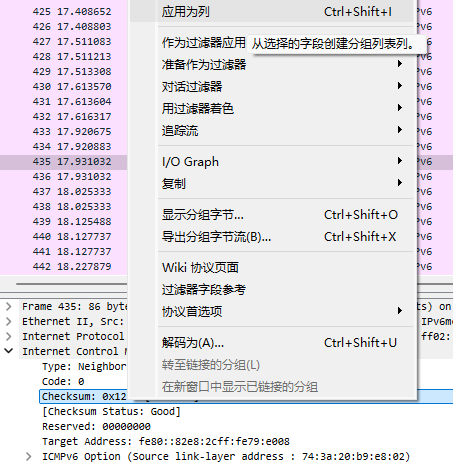Expand the ICMPv6 Option tree node
The width and height of the screenshot is (453, 465).
tap(29, 456)
